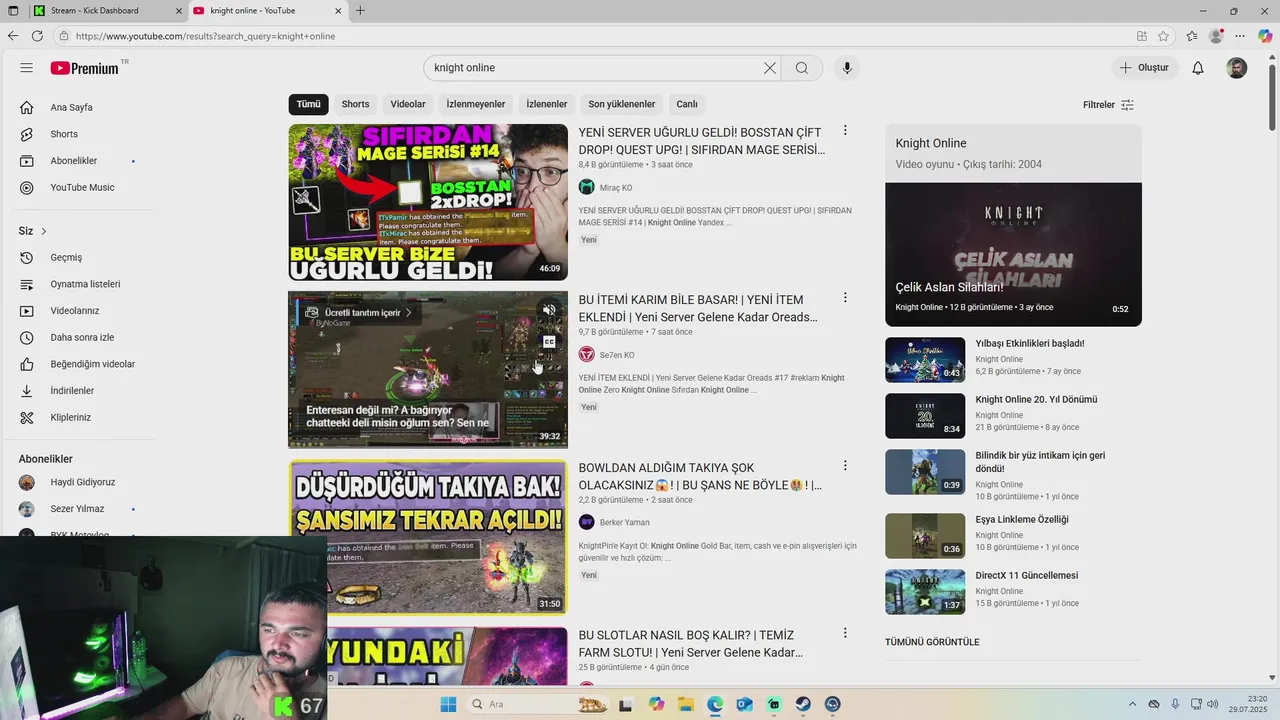1280x720 pixels.
Task: Open YouTube notifications bell
Action: point(1198,68)
